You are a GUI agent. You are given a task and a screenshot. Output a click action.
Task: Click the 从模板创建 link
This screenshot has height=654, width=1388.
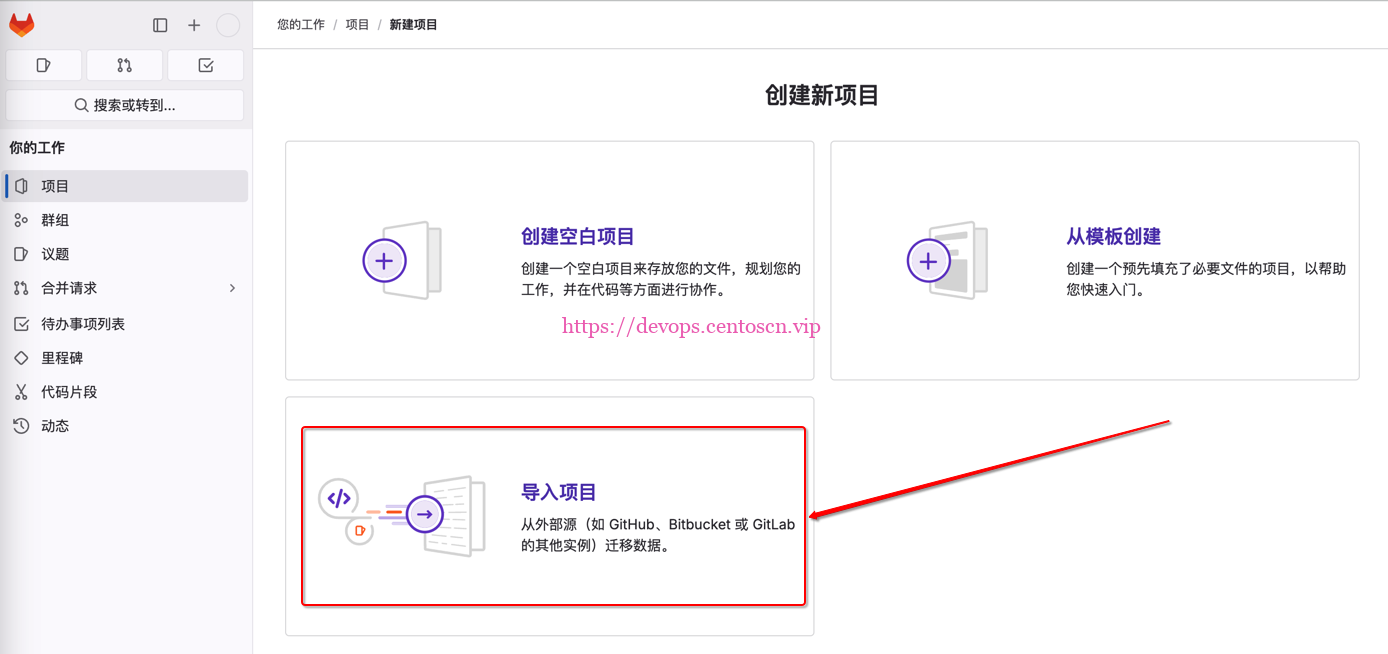click(1113, 237)
